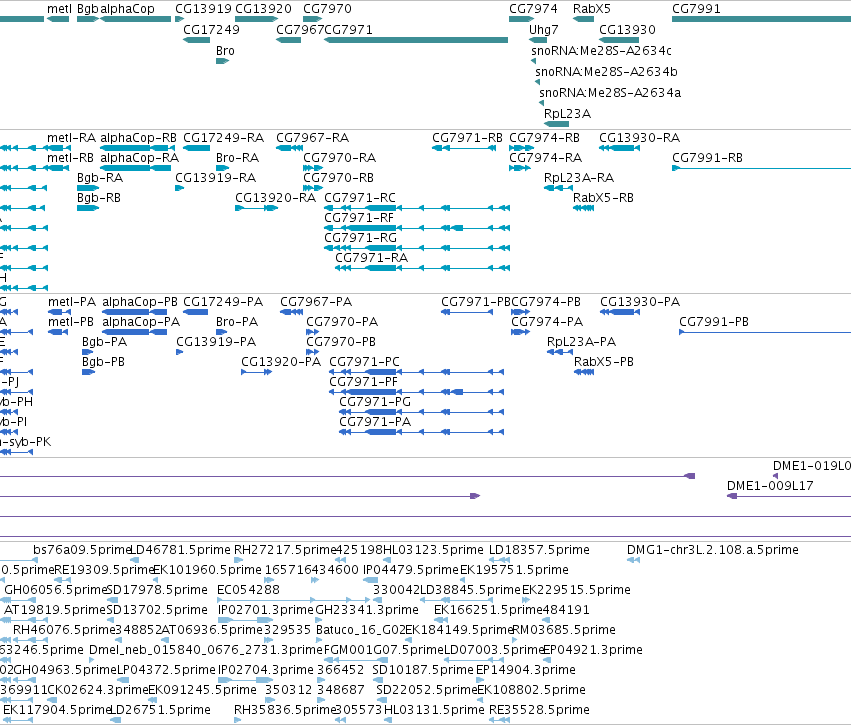
Task: Select transcript RabX5-RB
Action: pyautogui.click(x=583, y=208)
